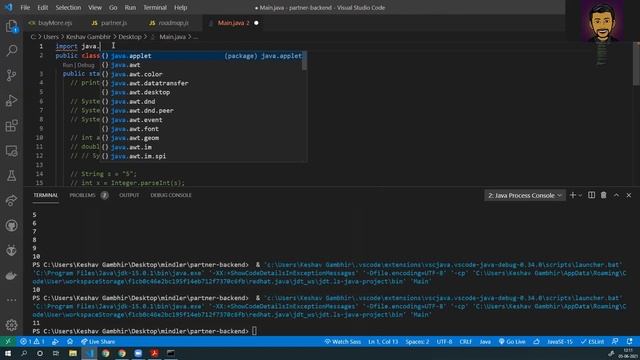Open the Help menu
The image size is (640, 360).
click(x=180, y=7)
